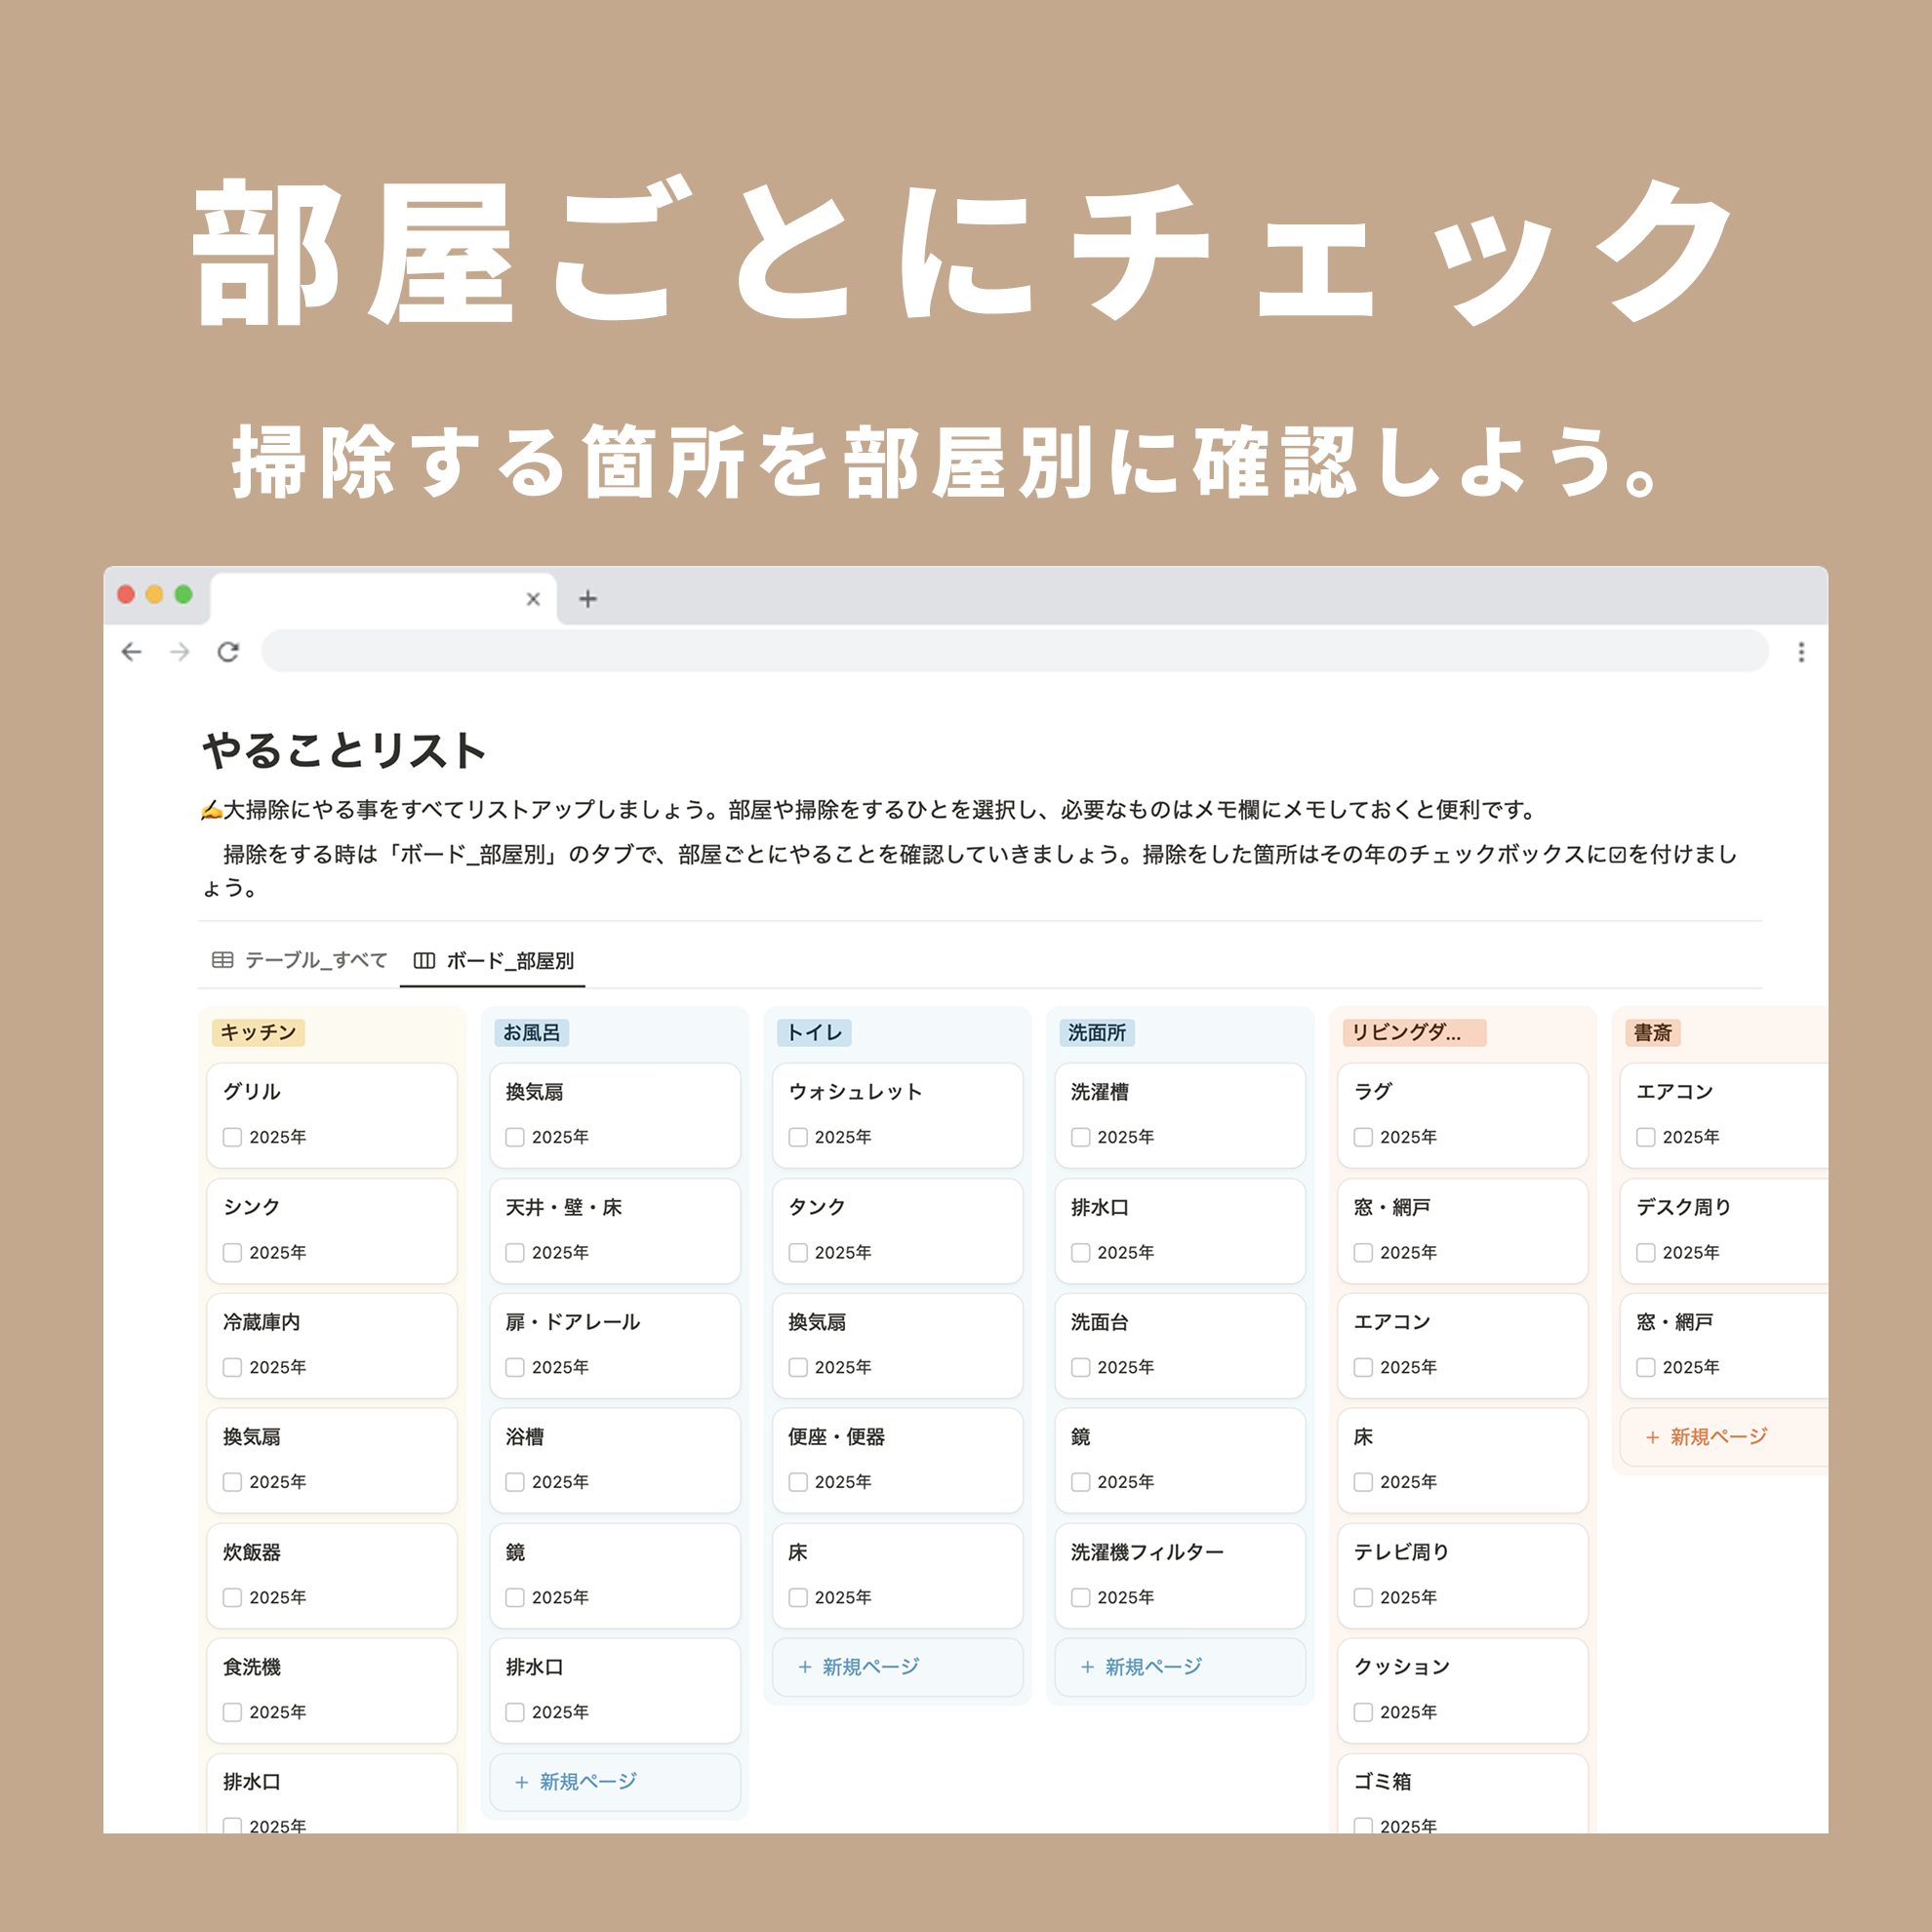Click the browser forward arrow
This screenshot has height=1932, width=1932.
(180, 652)
